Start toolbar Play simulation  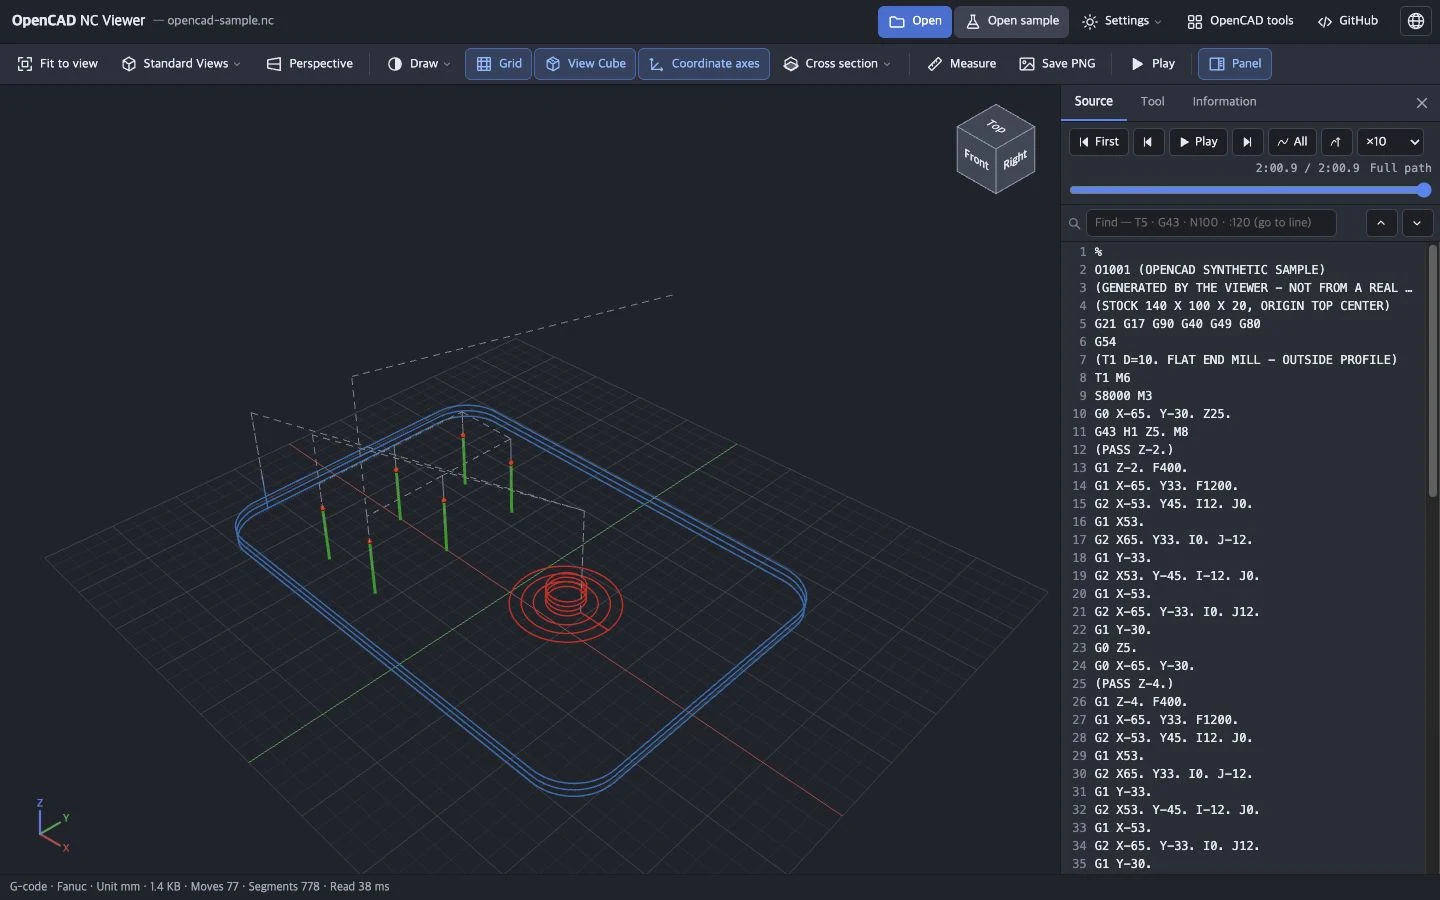tap(1152, 64)
